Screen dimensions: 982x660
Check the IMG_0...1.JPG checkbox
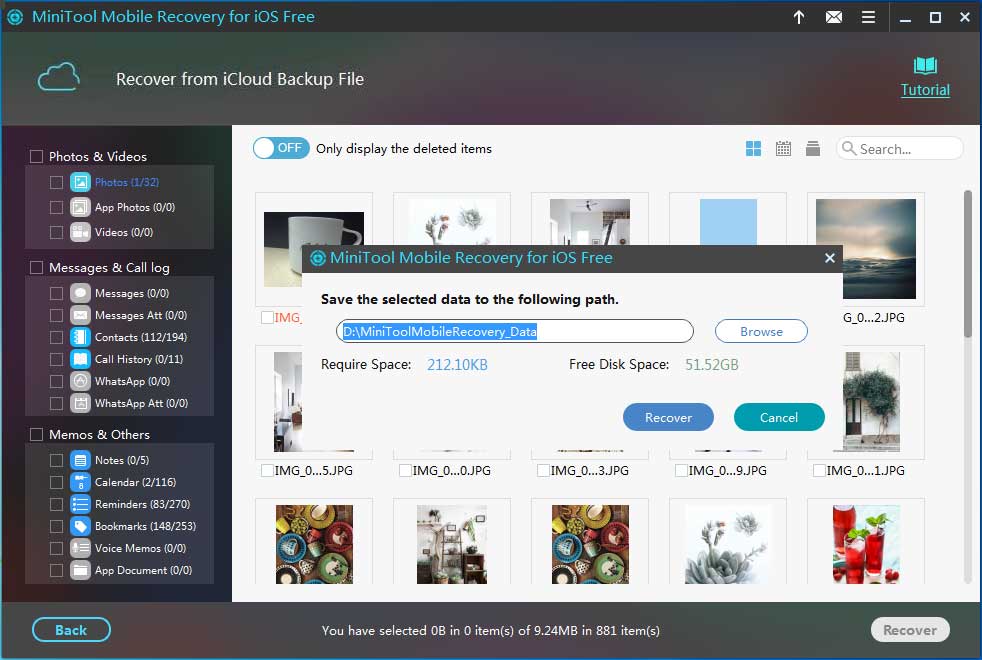pyautogui.click(x=819, y=470)
